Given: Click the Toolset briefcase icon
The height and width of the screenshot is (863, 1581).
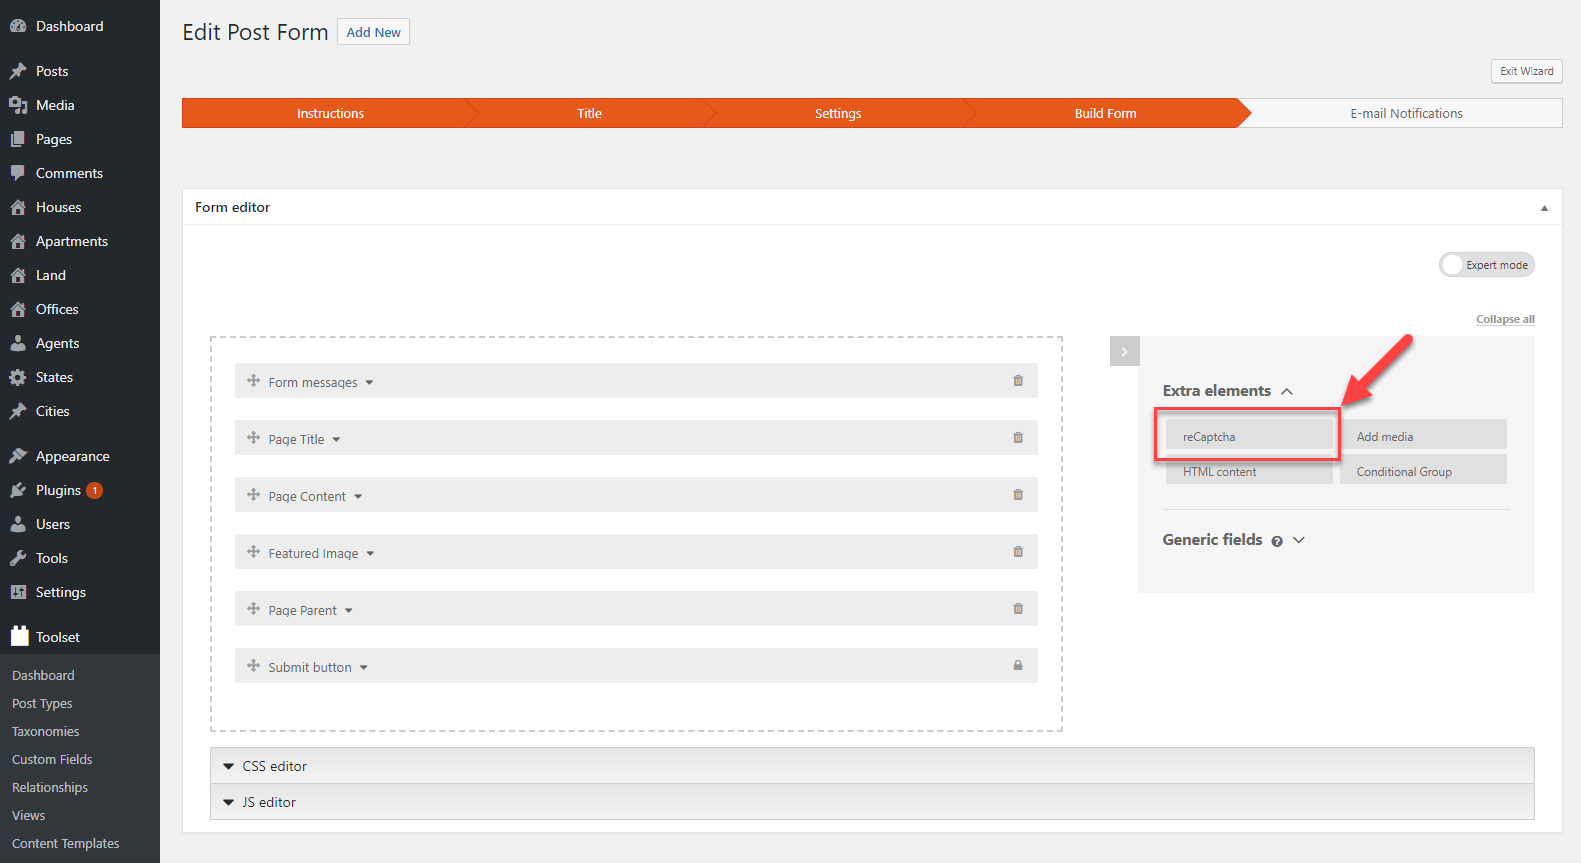Looking at the screenshot, I should tap(19, 636).
